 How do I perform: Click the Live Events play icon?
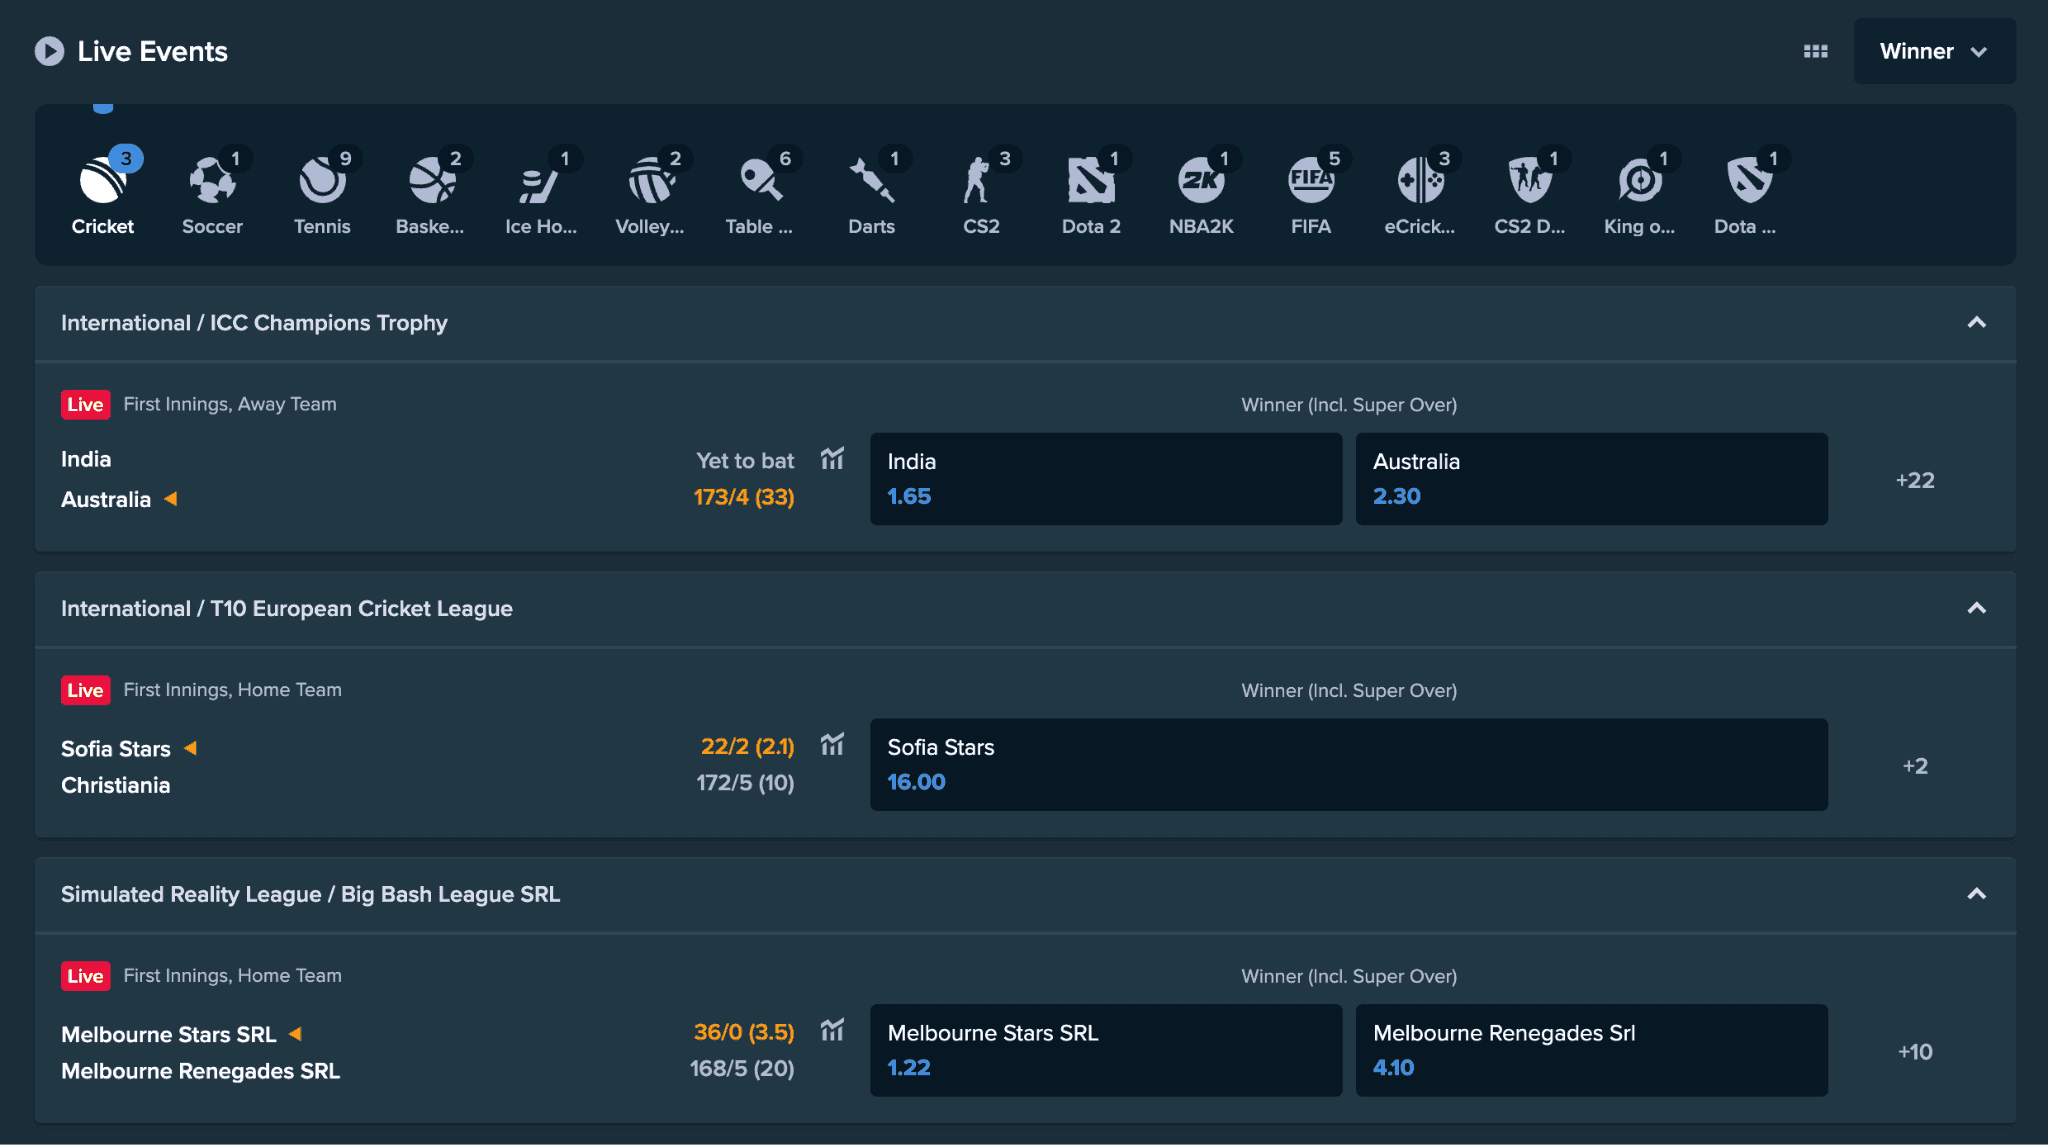pyautogui.click(x=49, y=51)
